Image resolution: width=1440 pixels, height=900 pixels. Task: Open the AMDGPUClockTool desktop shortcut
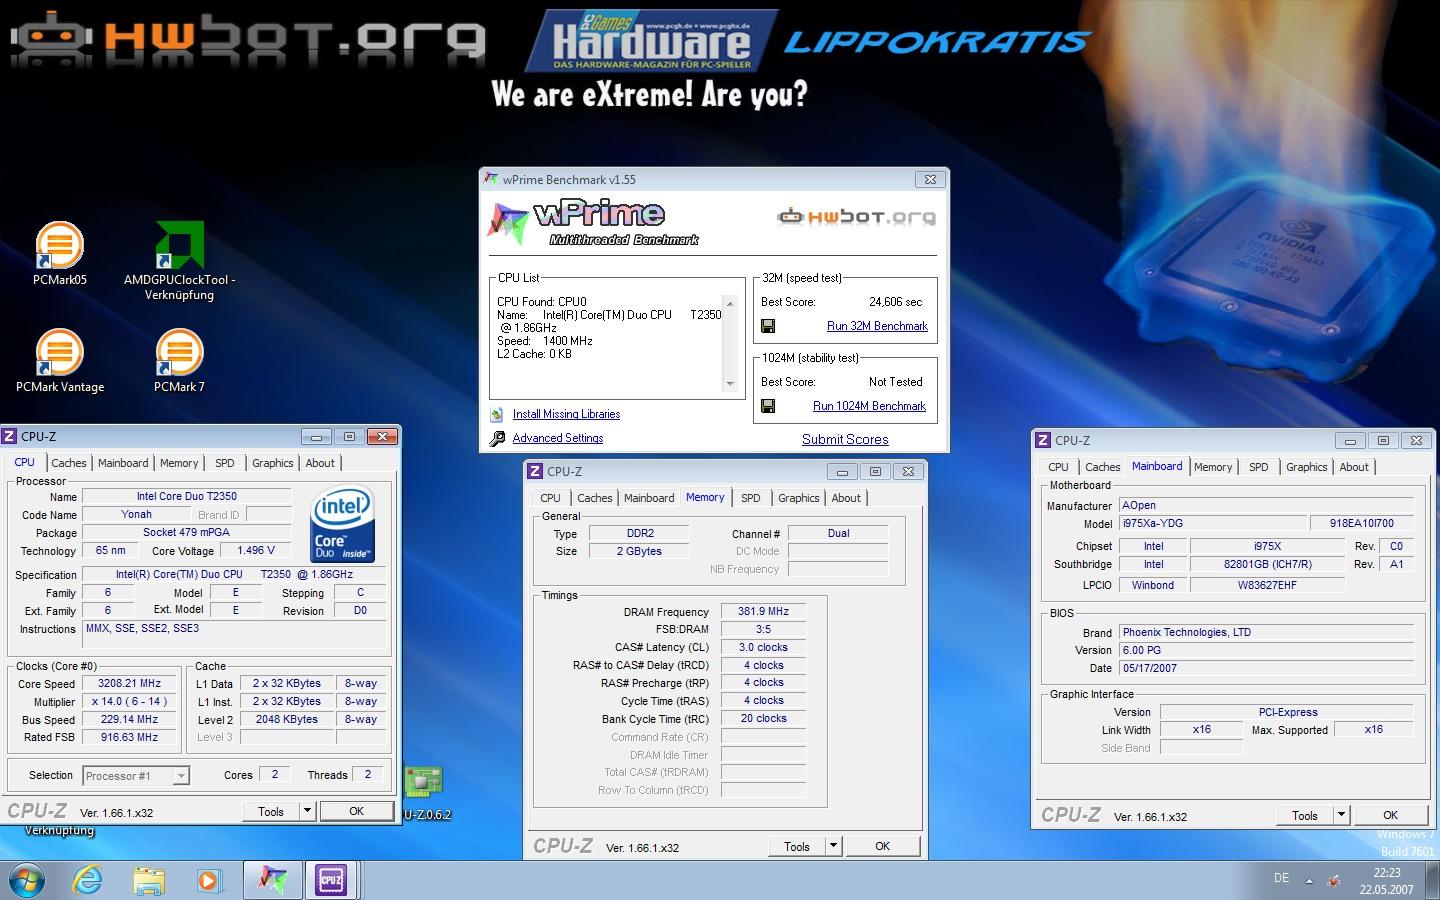pos(180,260)
